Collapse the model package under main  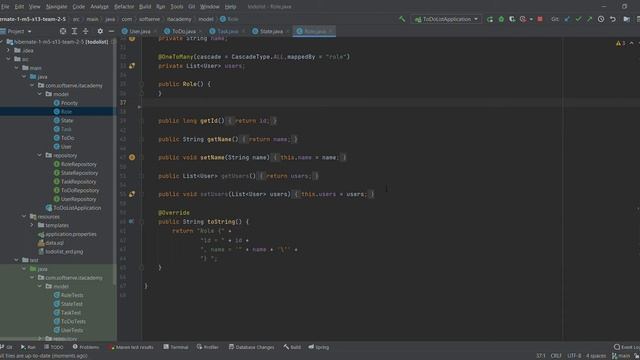click(40, 94)
